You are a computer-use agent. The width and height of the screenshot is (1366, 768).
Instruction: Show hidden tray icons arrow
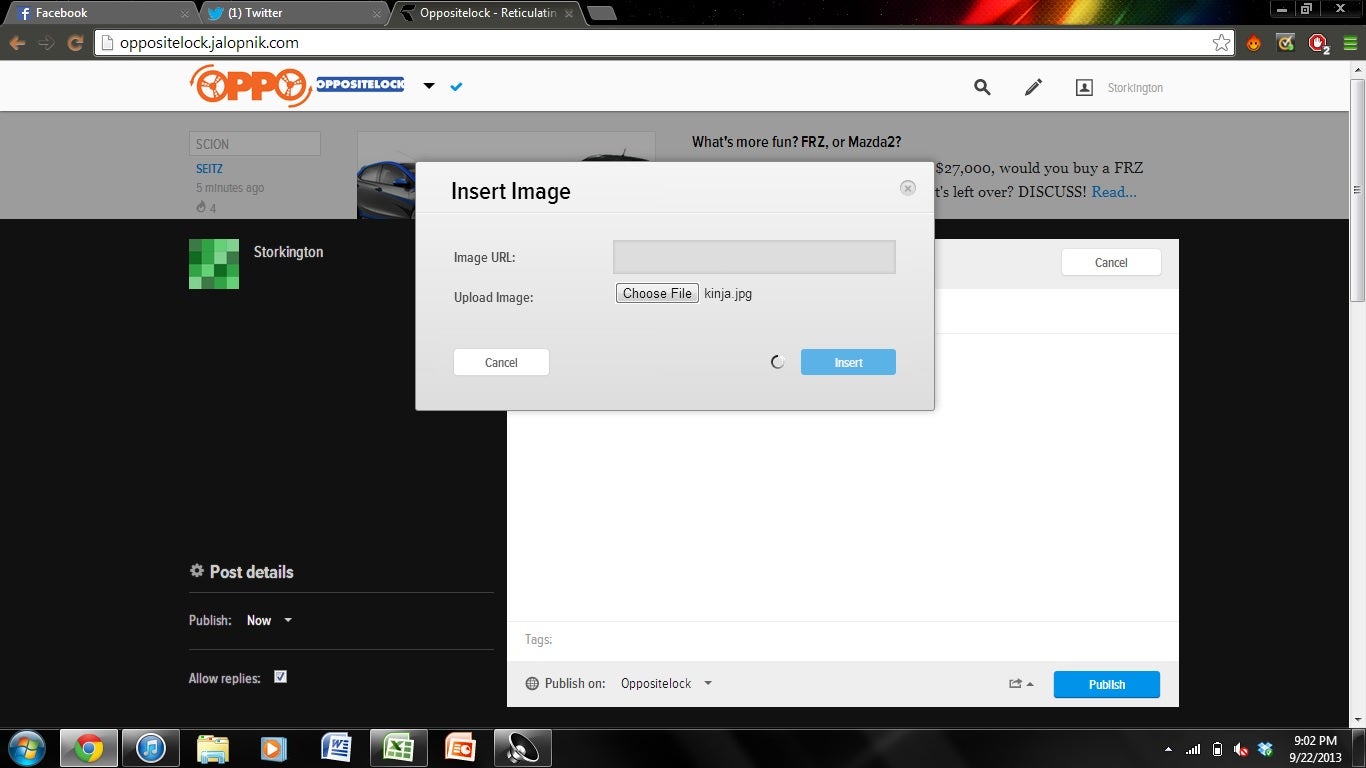click(x=1168, y=749)
